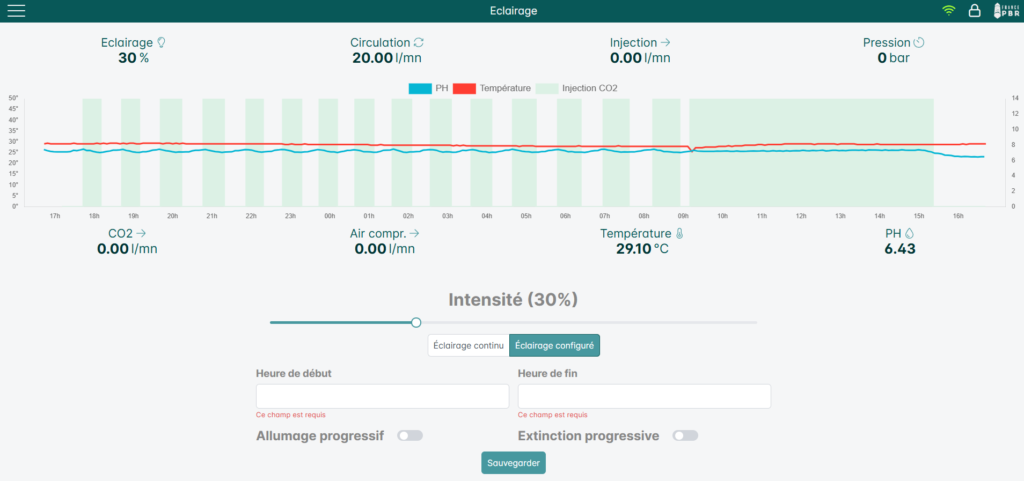Click the gauge icon beside Pression

pos(919,42)
